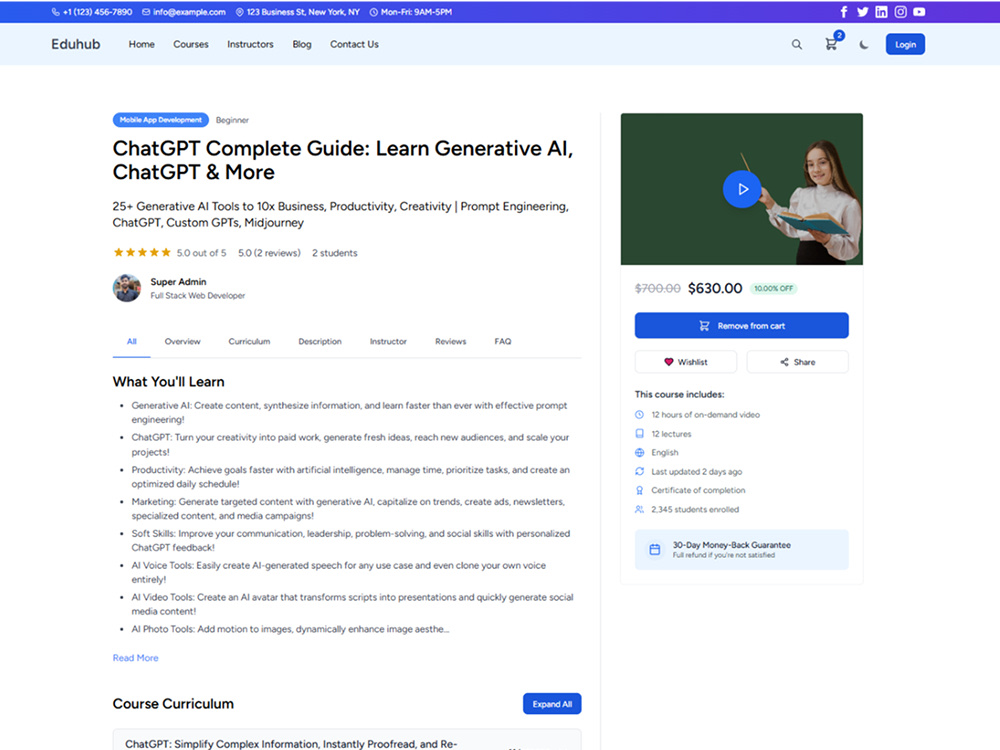This screenshot has height=750, width=1000.
Task: Click the heart icon on Wishlist
Action: click(668, 362)
